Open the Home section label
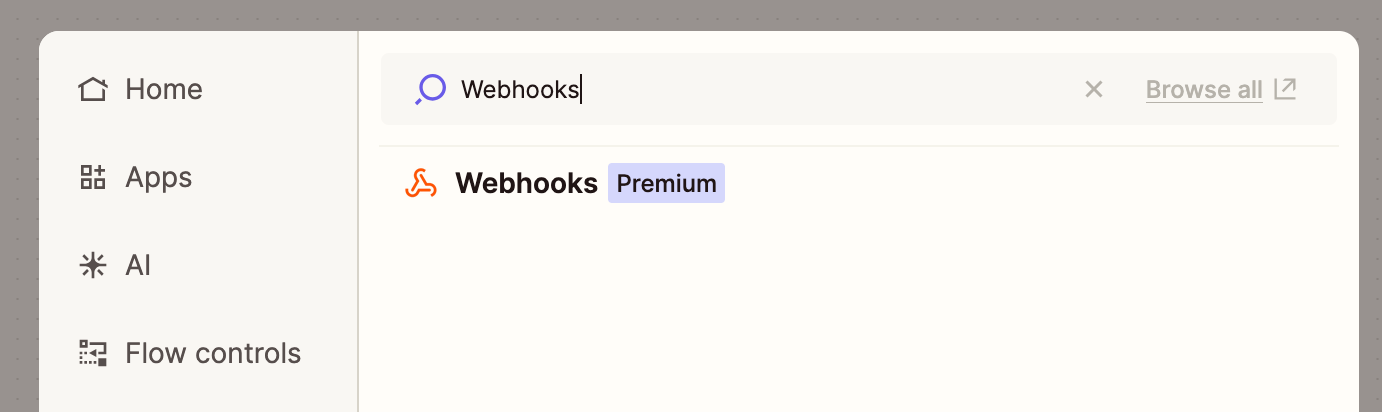The width and height of the screenshot is (1382, 412). 164,90
